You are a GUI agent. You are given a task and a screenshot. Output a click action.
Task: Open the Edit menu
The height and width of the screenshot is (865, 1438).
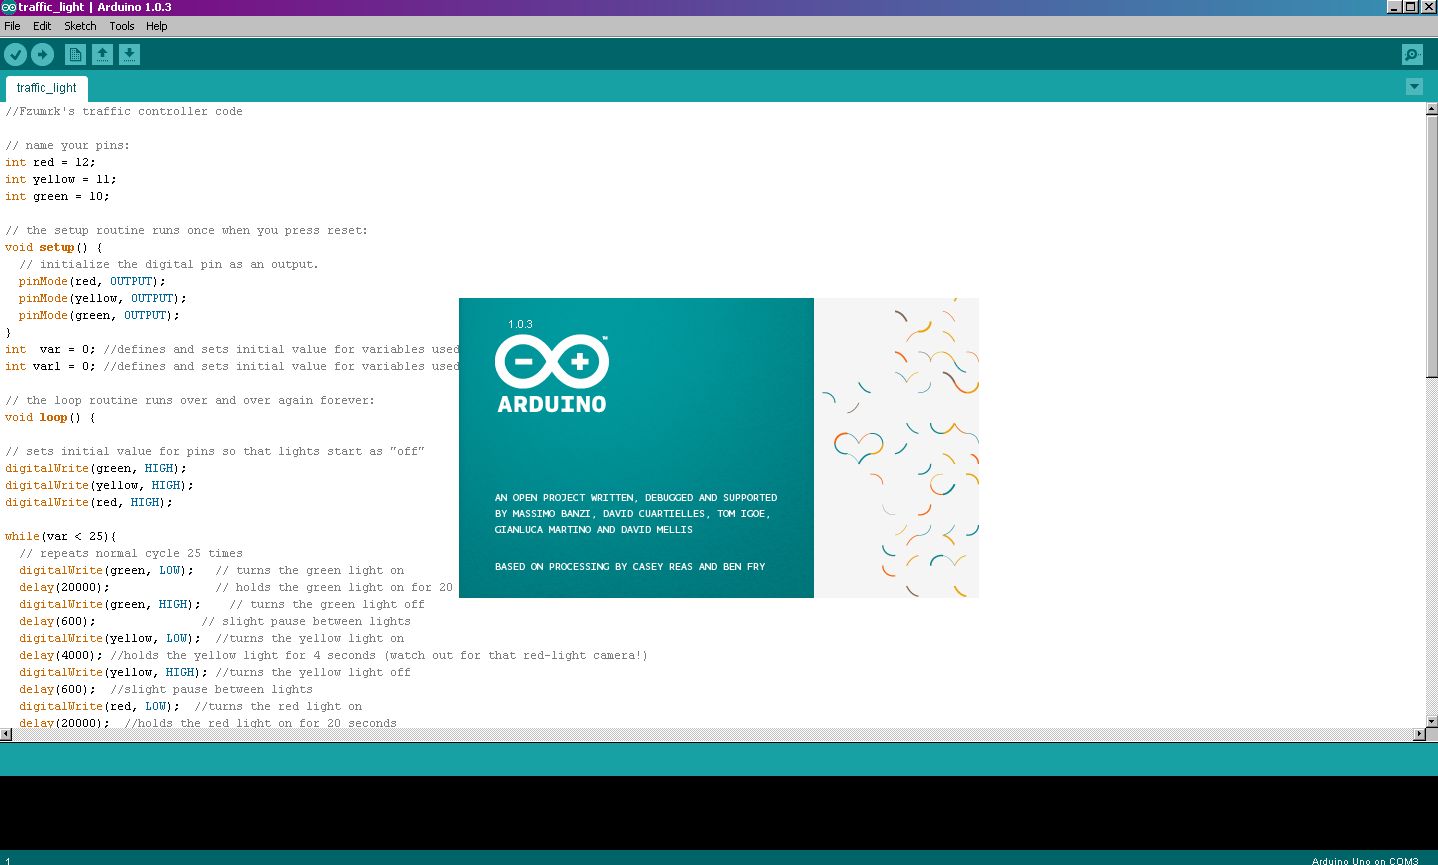(41, 26)
